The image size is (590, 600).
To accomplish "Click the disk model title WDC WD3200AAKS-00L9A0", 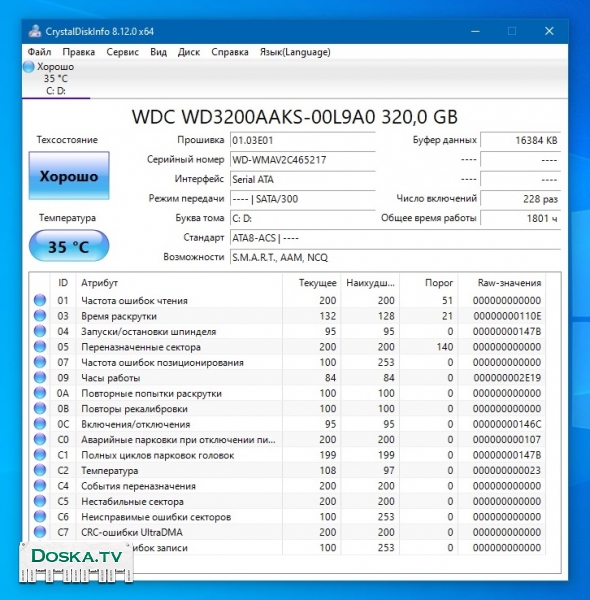I will 295,117.
